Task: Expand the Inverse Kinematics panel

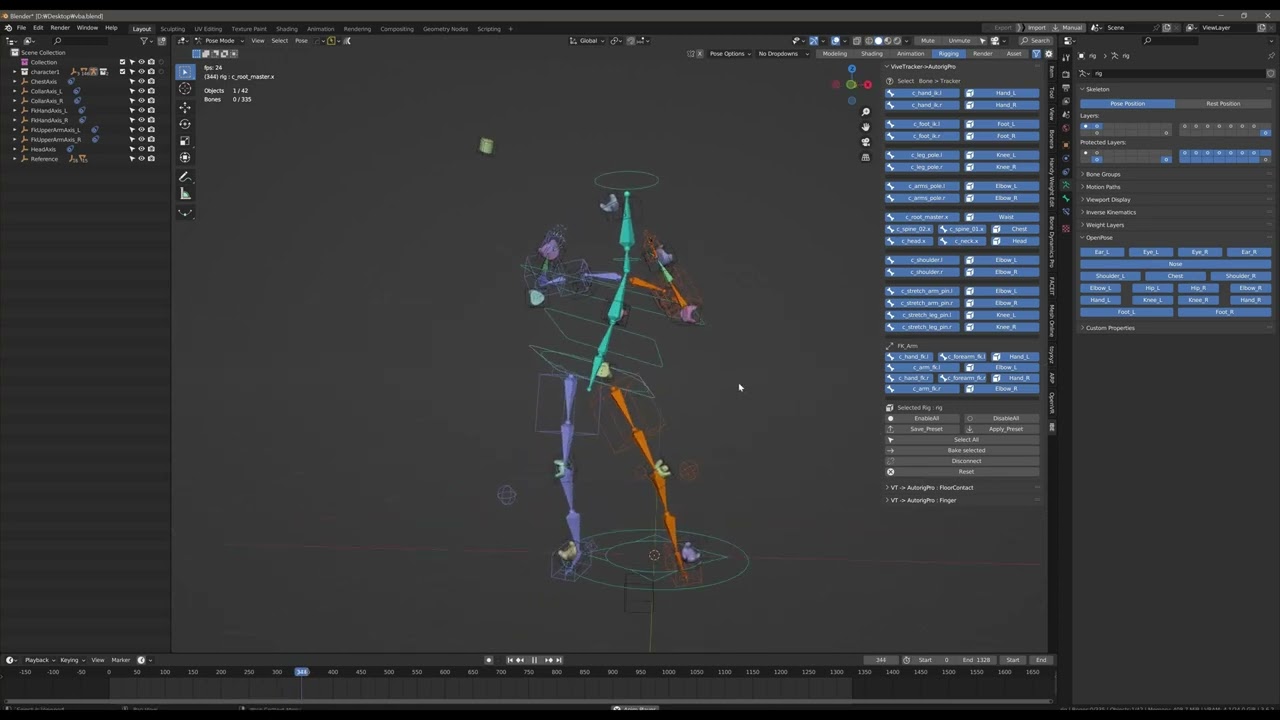Action: (1110, 212)
